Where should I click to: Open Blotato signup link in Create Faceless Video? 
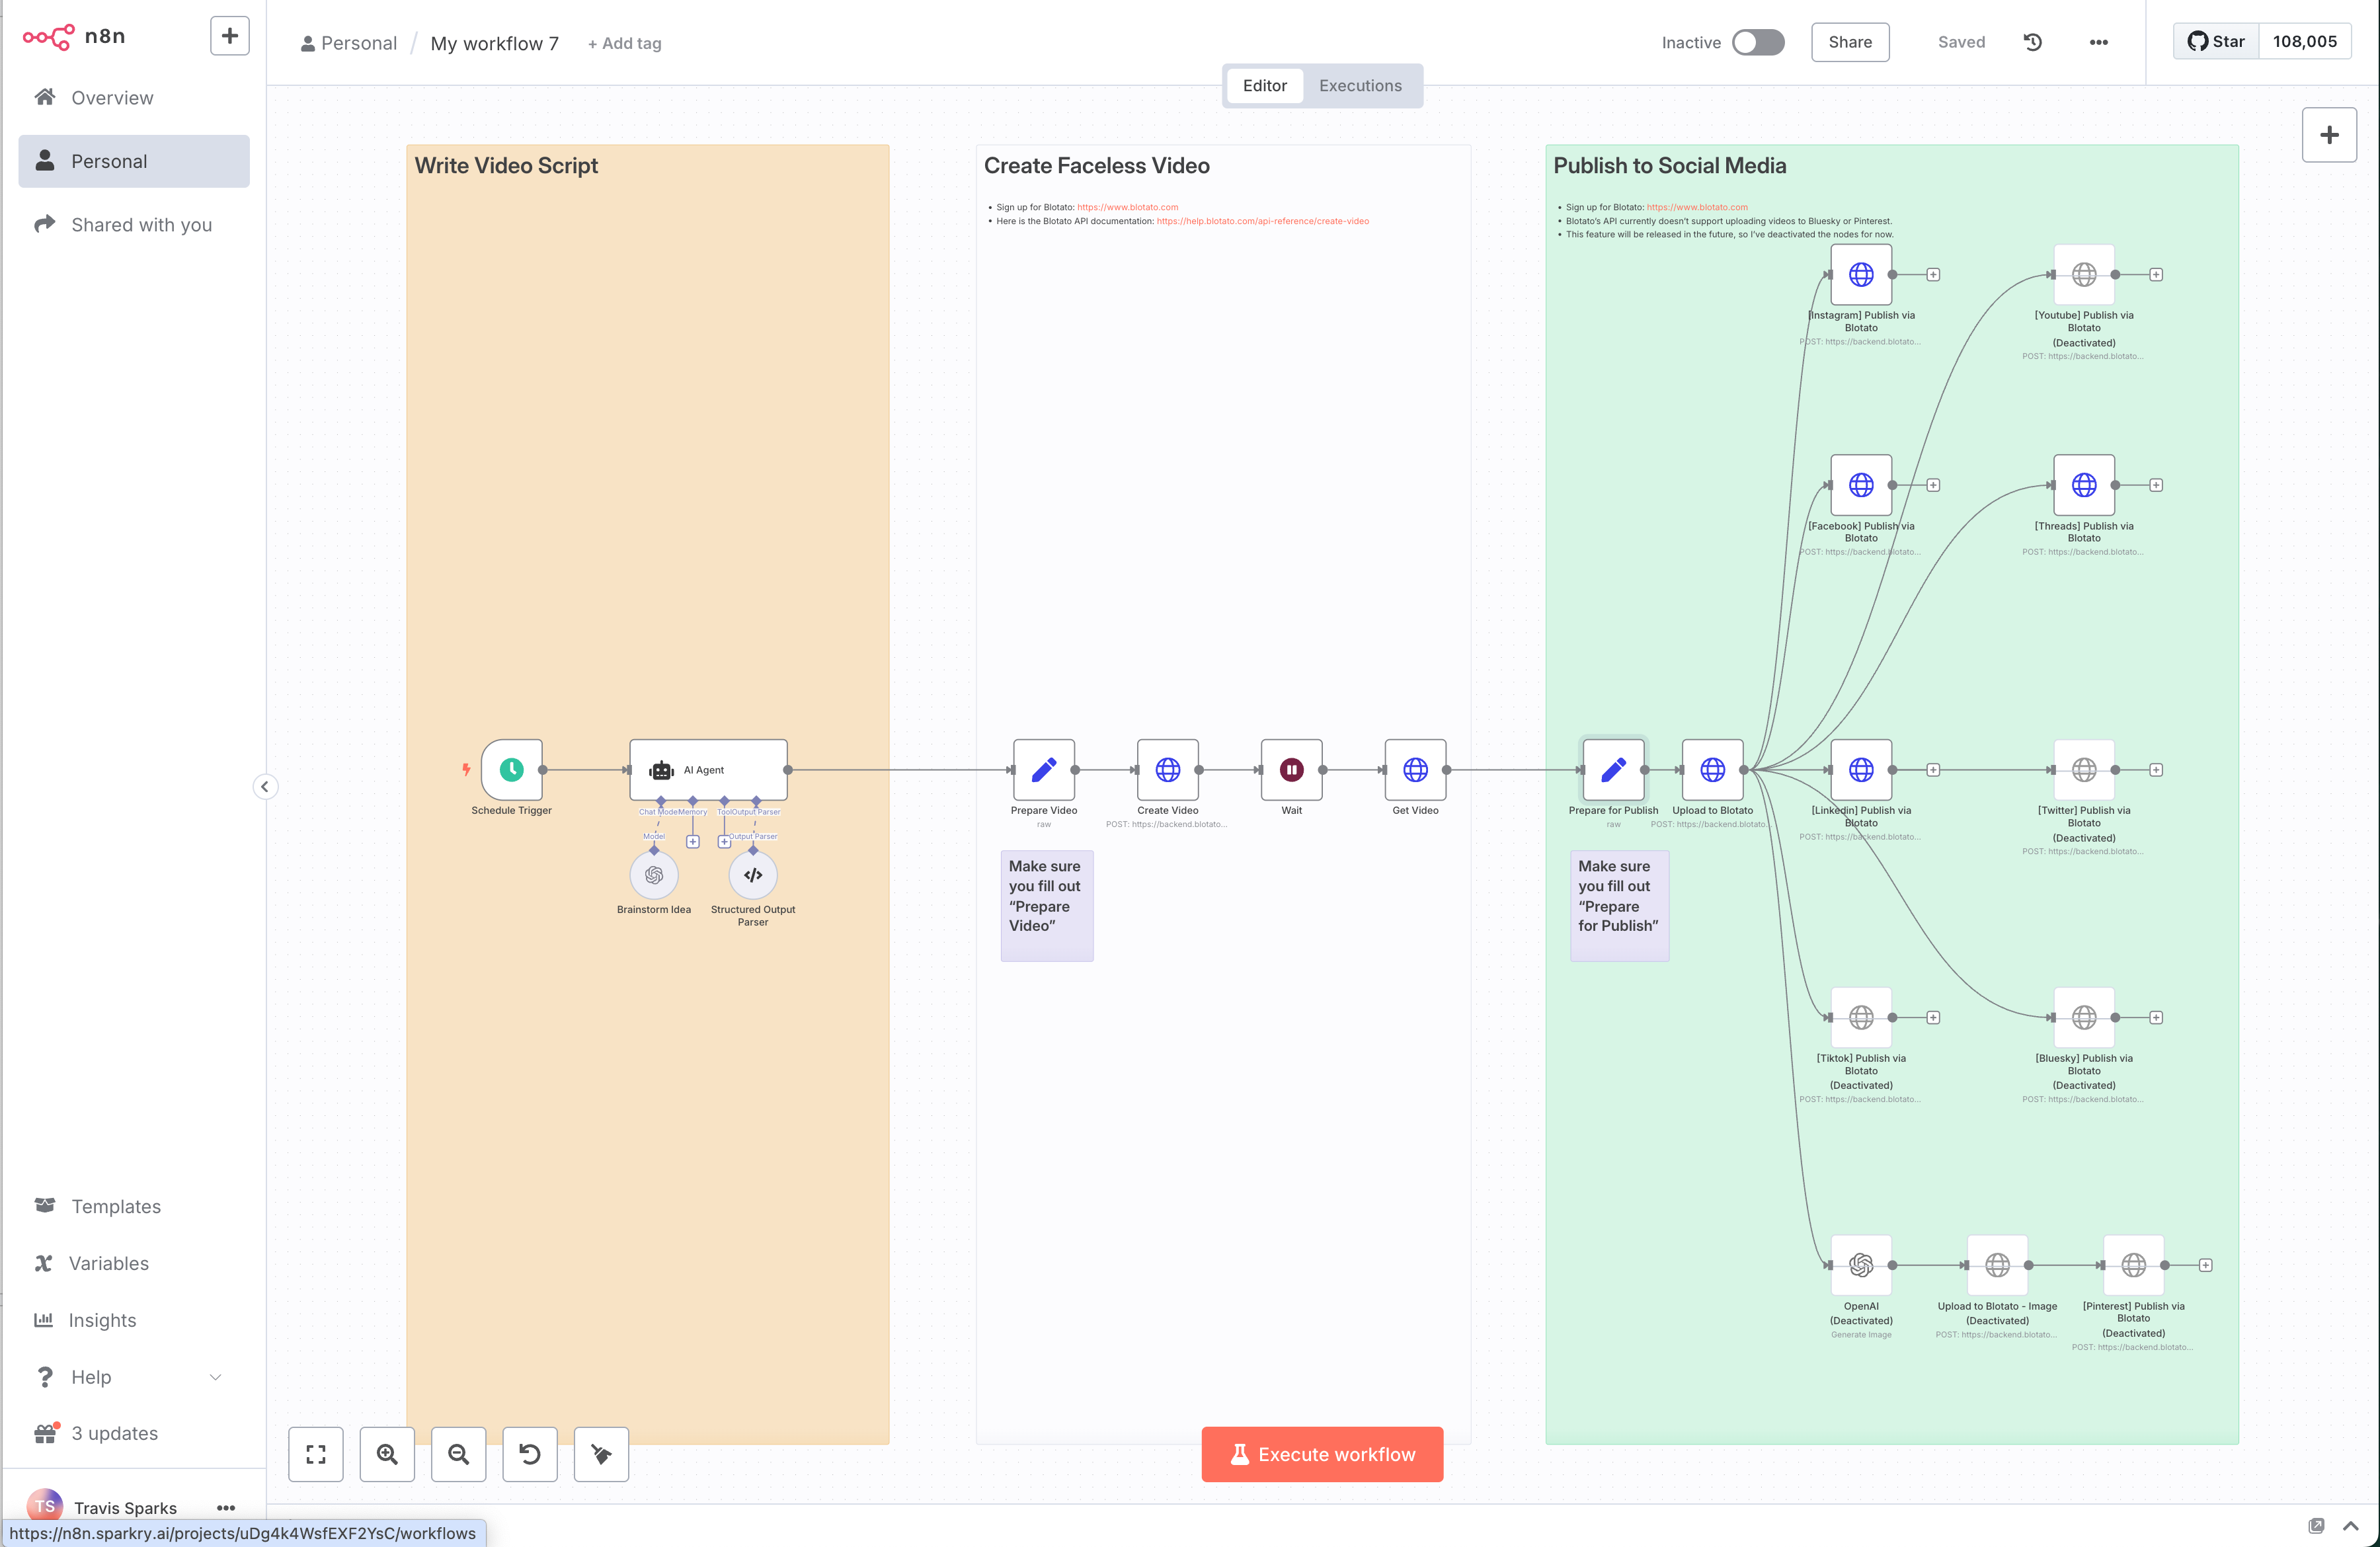click(x=1127, y=207)
